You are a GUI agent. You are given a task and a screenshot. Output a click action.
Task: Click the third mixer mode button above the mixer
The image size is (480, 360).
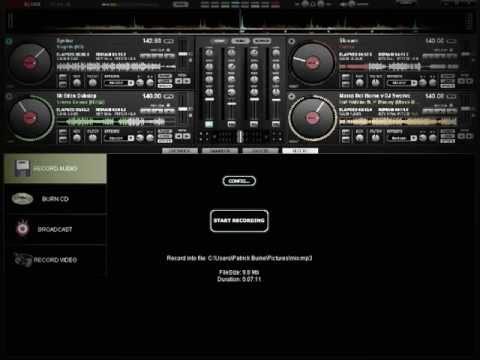(x=262, y=41)
